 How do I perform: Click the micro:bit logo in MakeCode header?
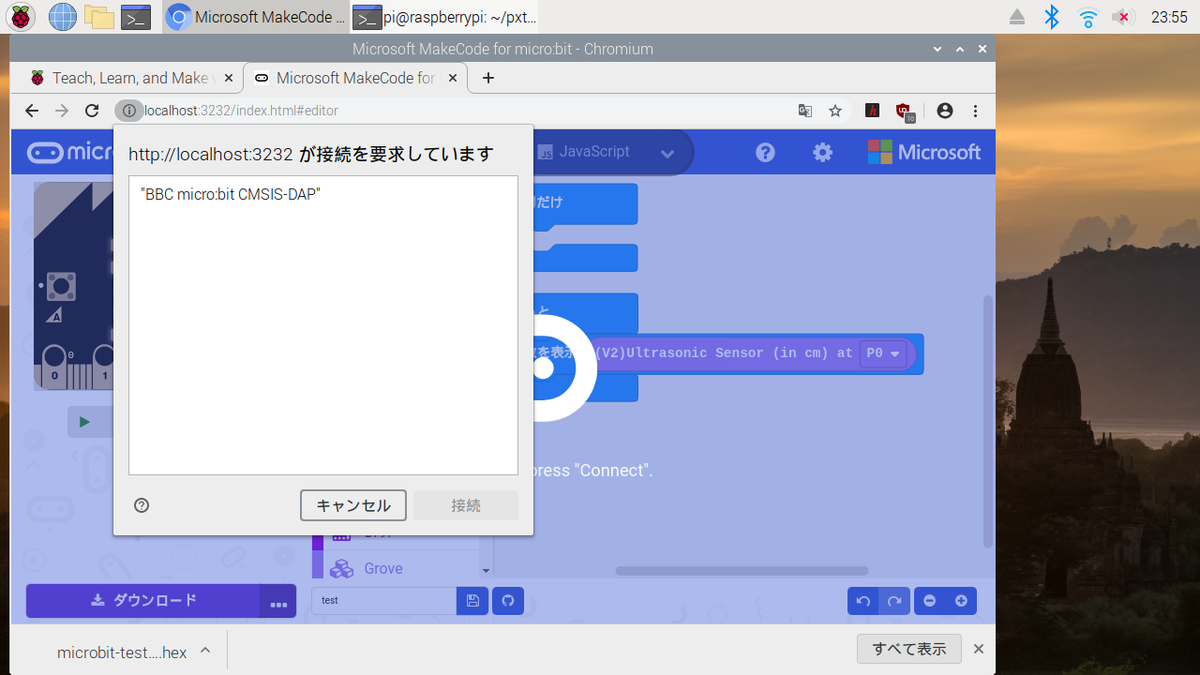[72, 152]
